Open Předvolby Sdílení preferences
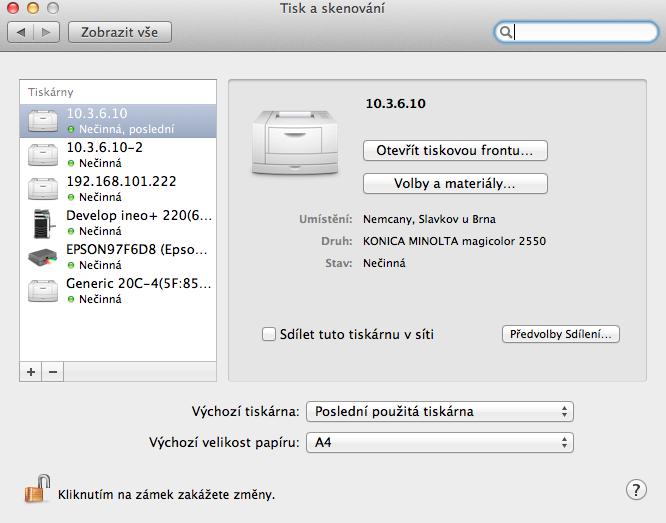The image size is (666, 523). (561, 334)
